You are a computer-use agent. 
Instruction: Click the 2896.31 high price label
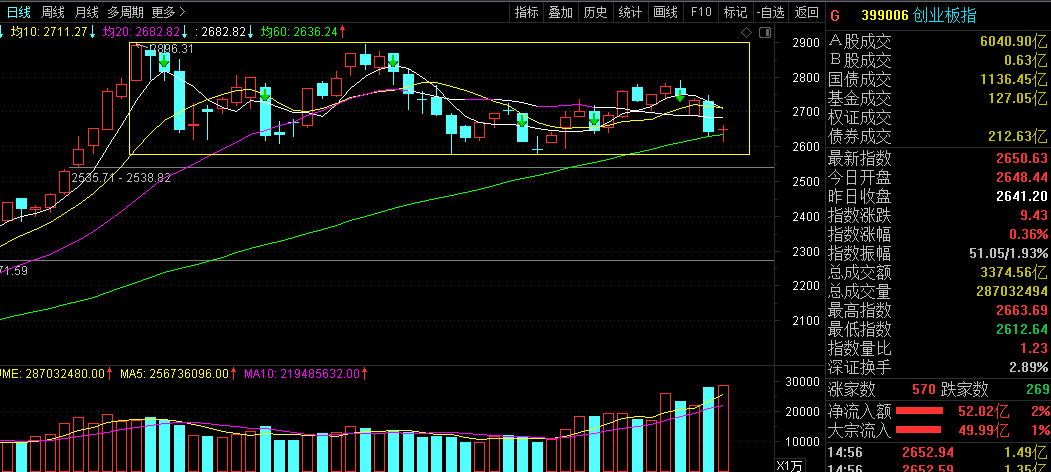[171, 49]
